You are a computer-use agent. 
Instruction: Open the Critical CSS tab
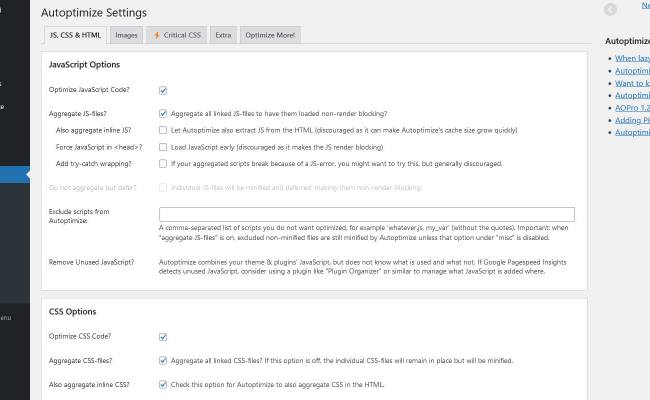[x=177, y=35]
